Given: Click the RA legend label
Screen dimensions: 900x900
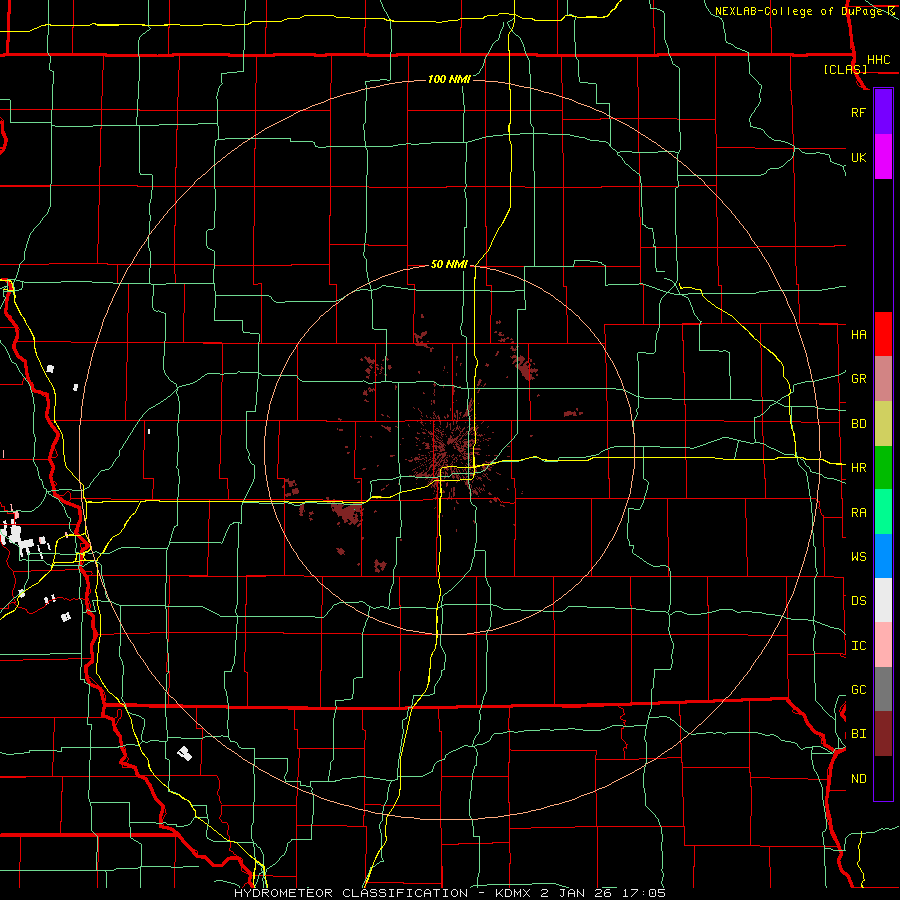Looking at the screenshot, I should pos(858,513).
